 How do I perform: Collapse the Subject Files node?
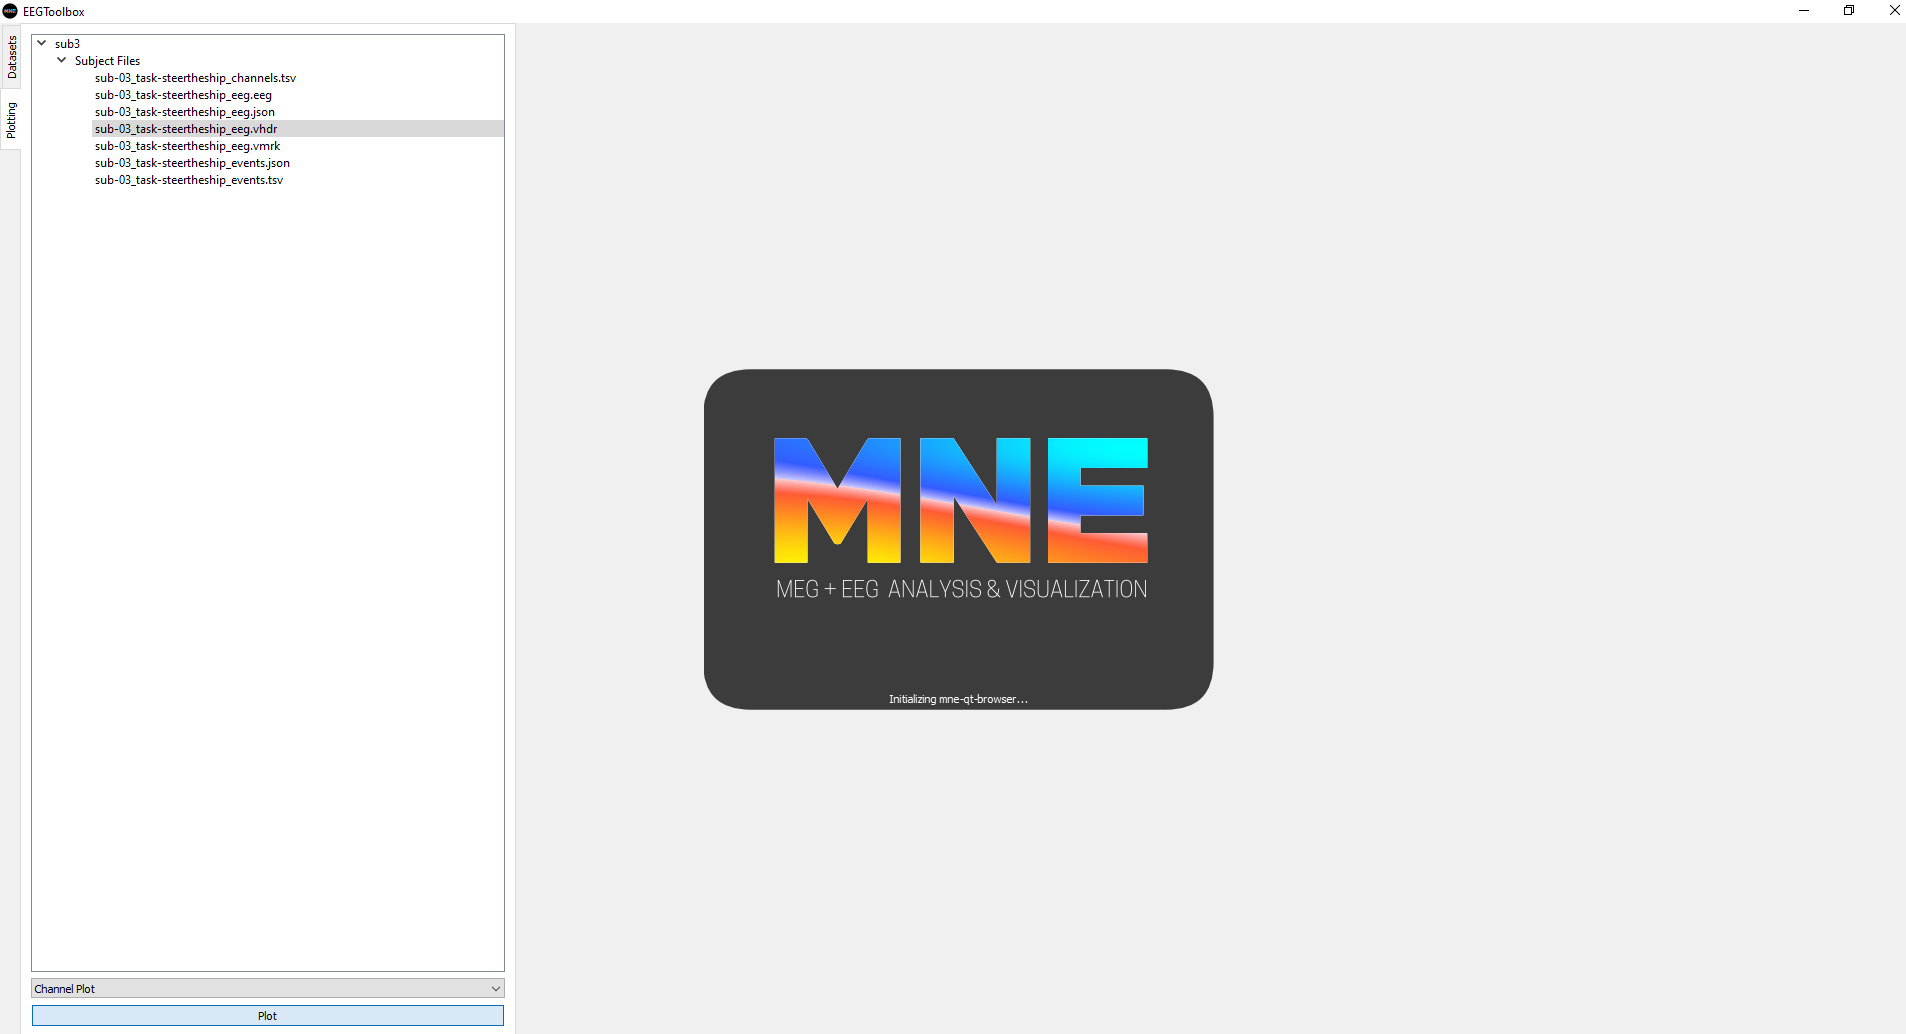click(61, 60)
